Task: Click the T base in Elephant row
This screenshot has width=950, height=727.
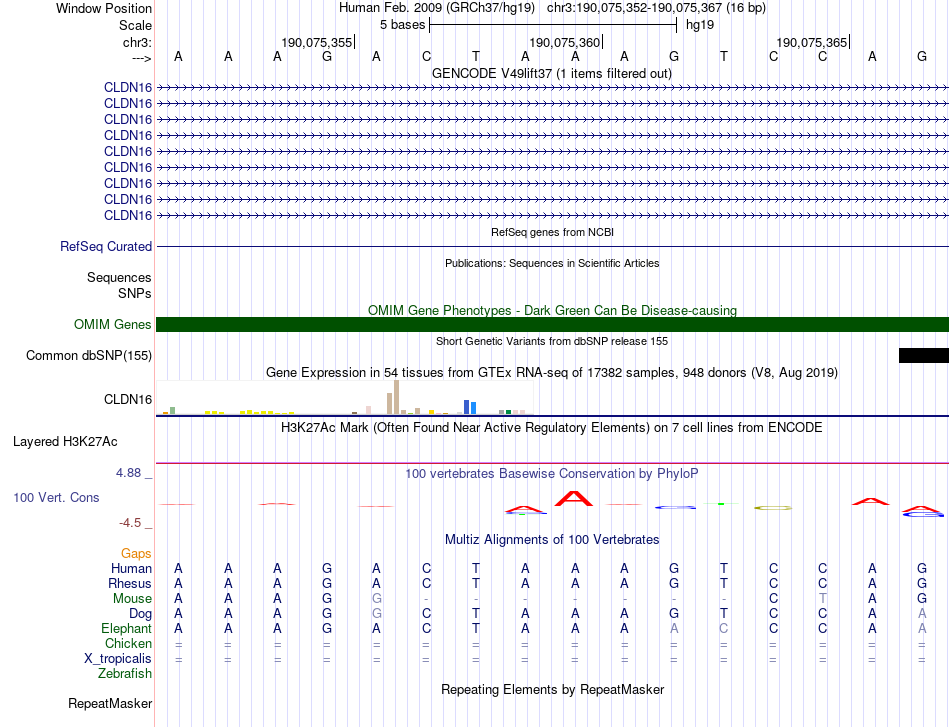Action: coord(476,629)
